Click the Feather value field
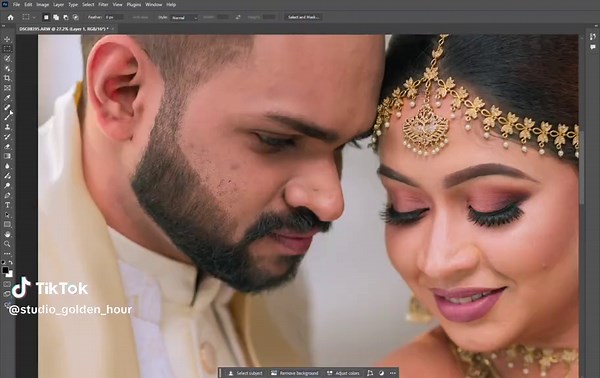Screen dimensions: 600x378 (x=114, y=17)
